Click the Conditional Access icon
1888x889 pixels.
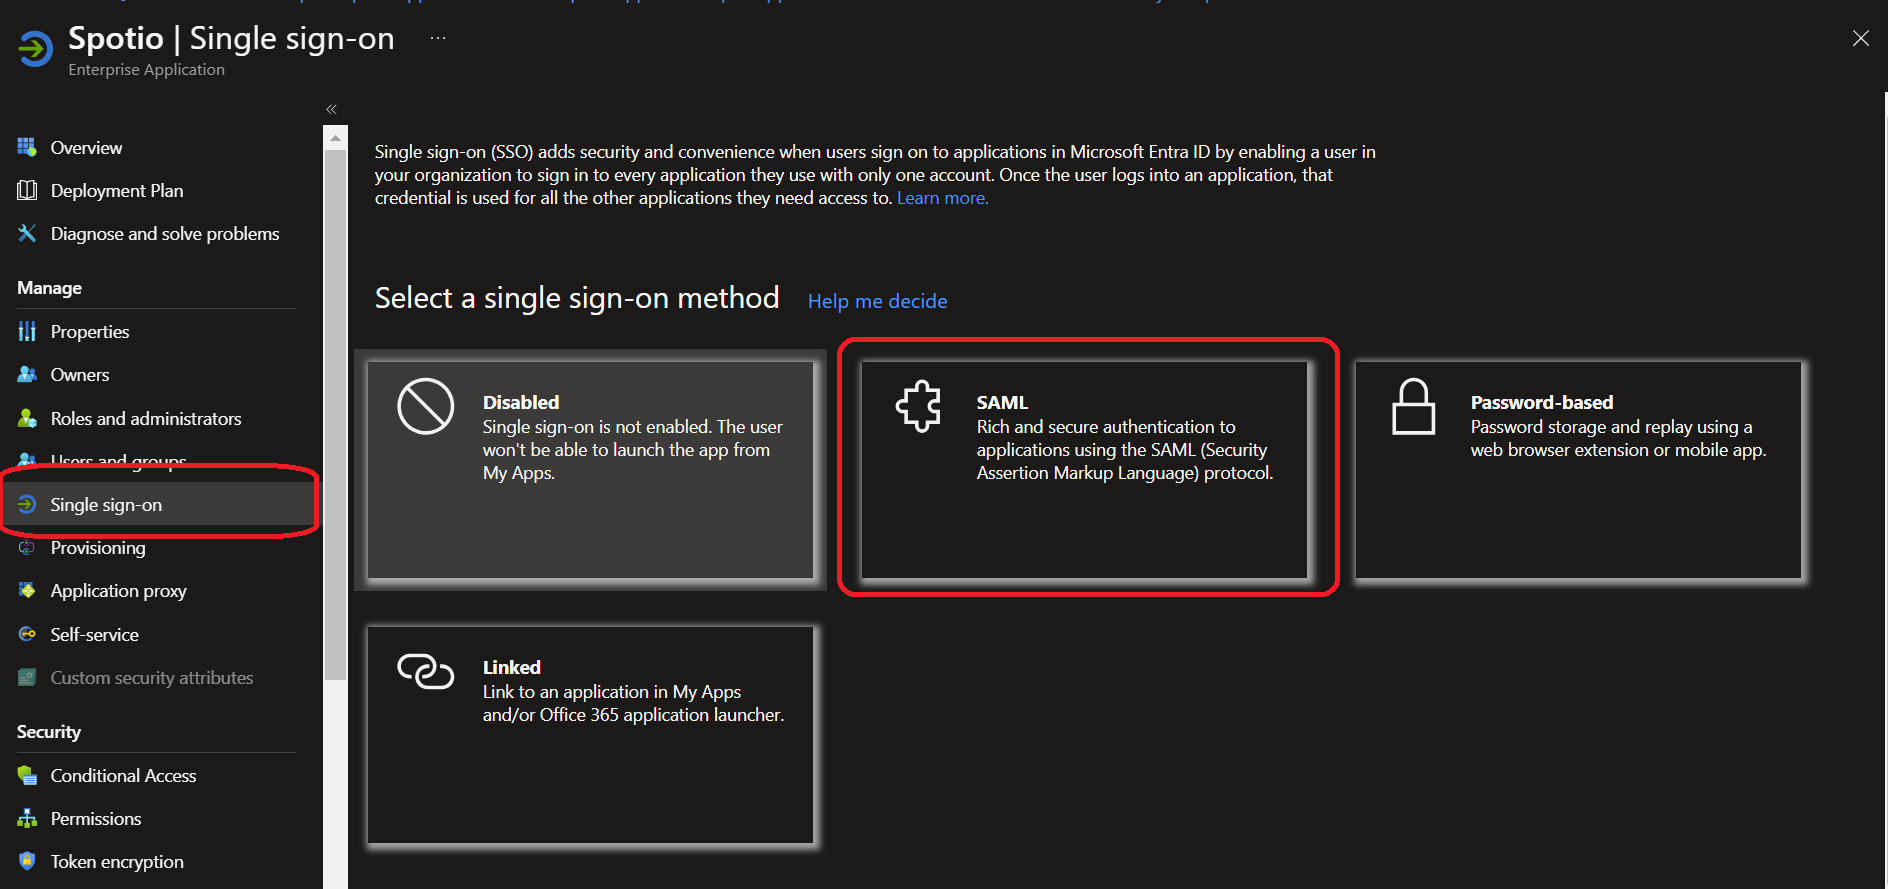pyautogui.click(x=27, y=775)
